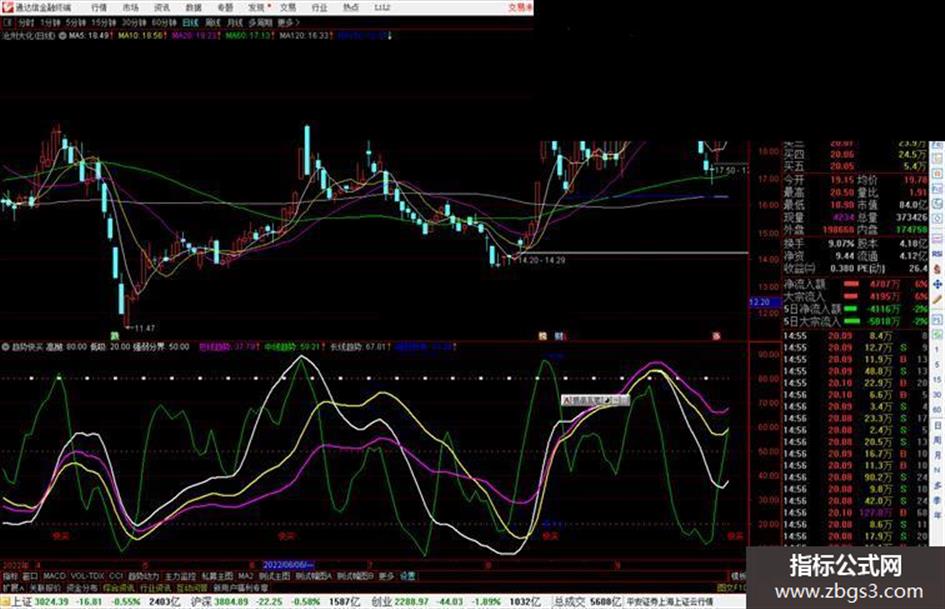This screenshot has height=609, width=945.
Task: Click the 模板 button at bottom right
Action: [738, 576]
